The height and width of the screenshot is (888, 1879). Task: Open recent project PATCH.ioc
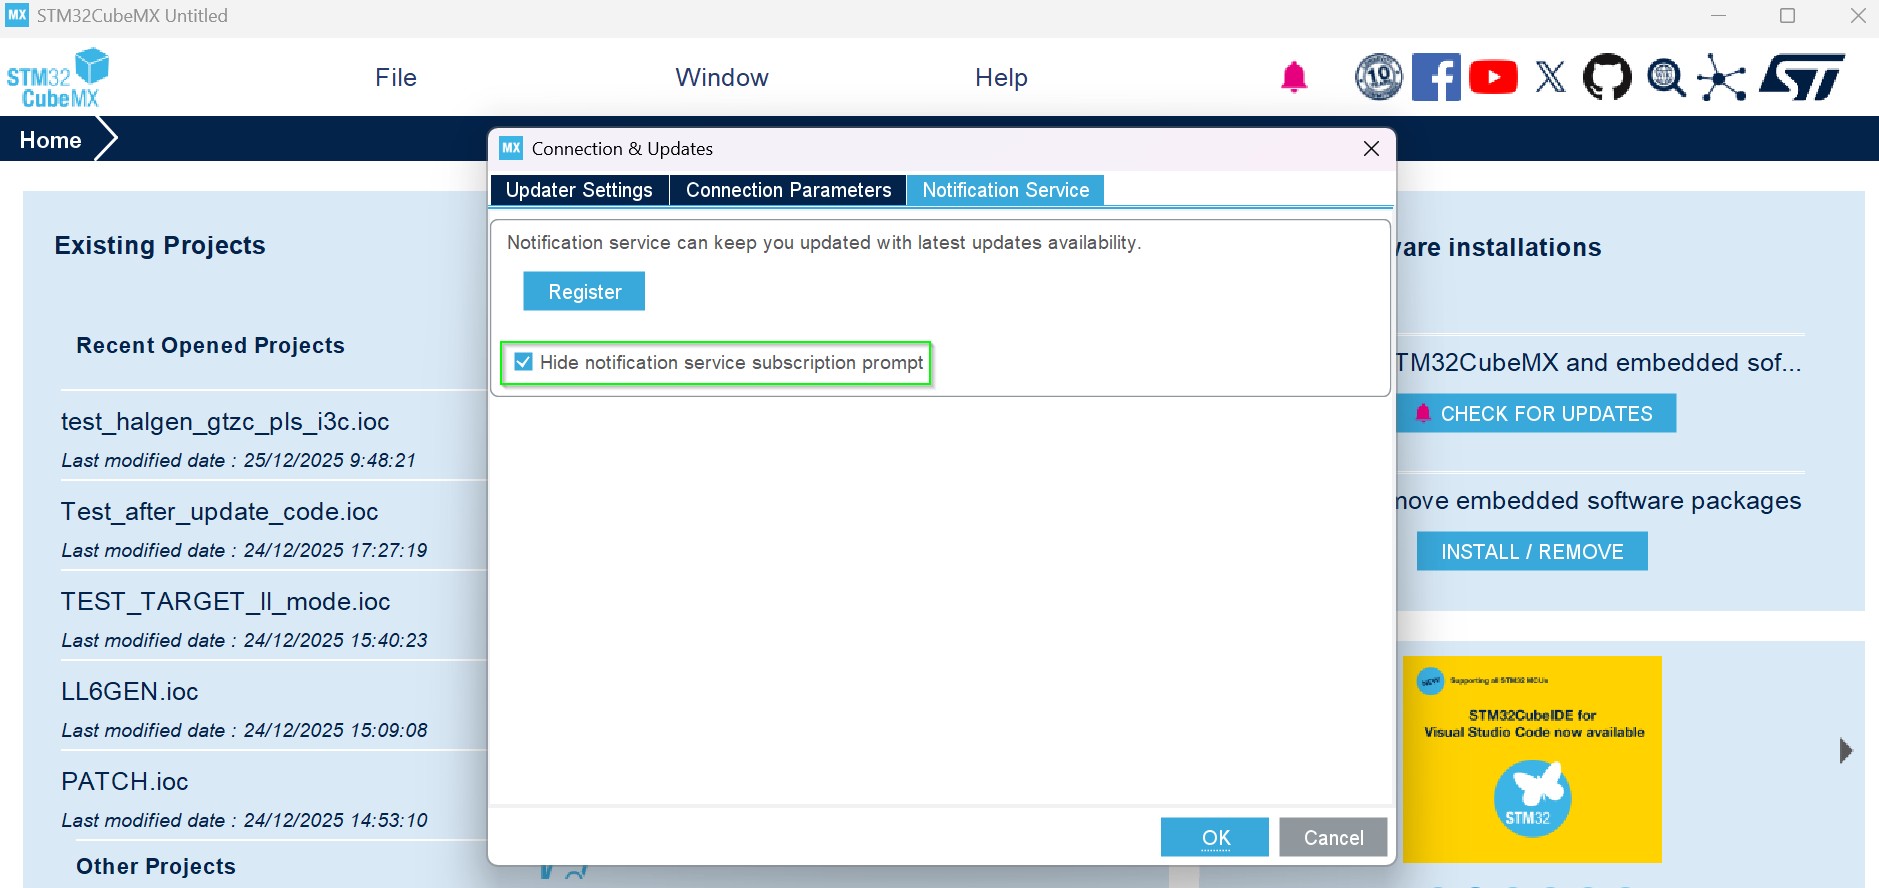point(124,782)
